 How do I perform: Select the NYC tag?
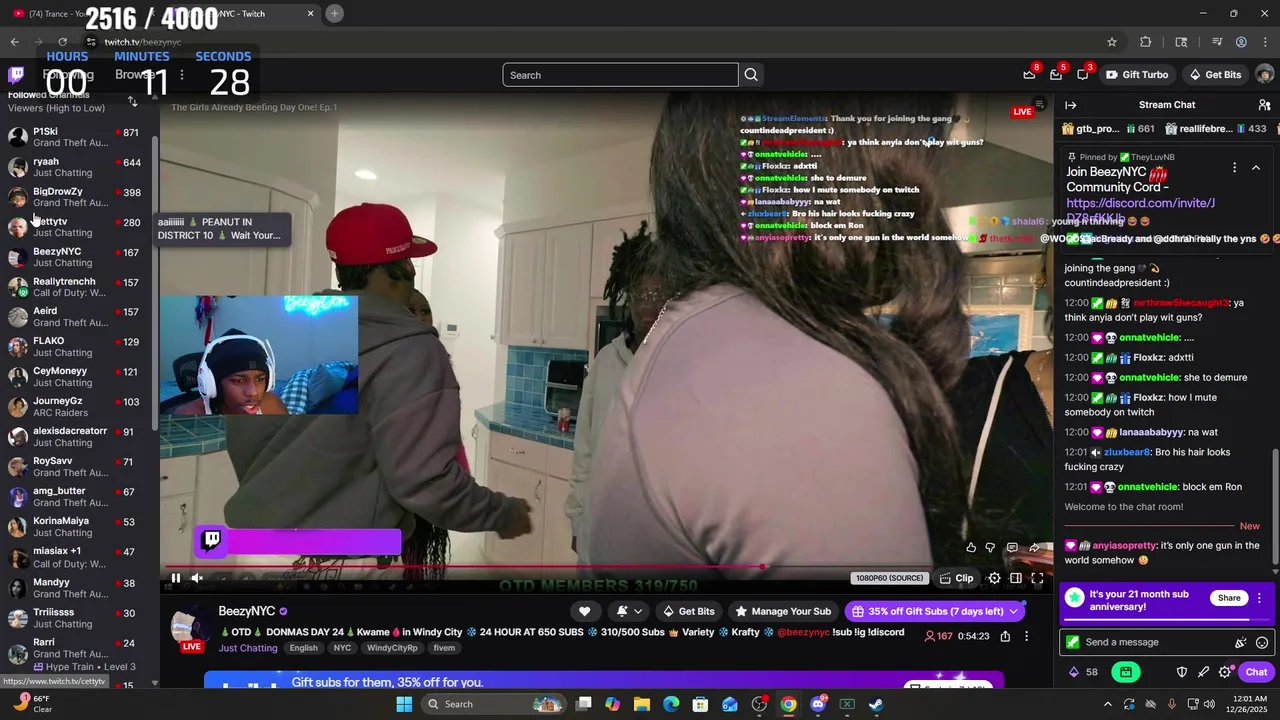(x=342, y=648)
